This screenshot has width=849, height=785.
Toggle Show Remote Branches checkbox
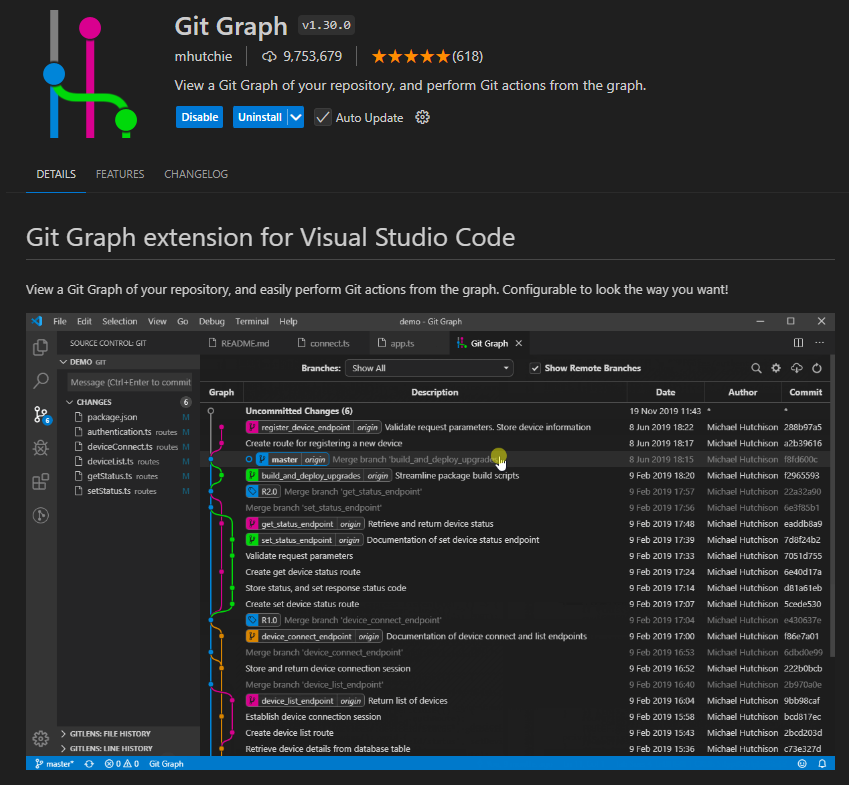[x=535, y=368]
